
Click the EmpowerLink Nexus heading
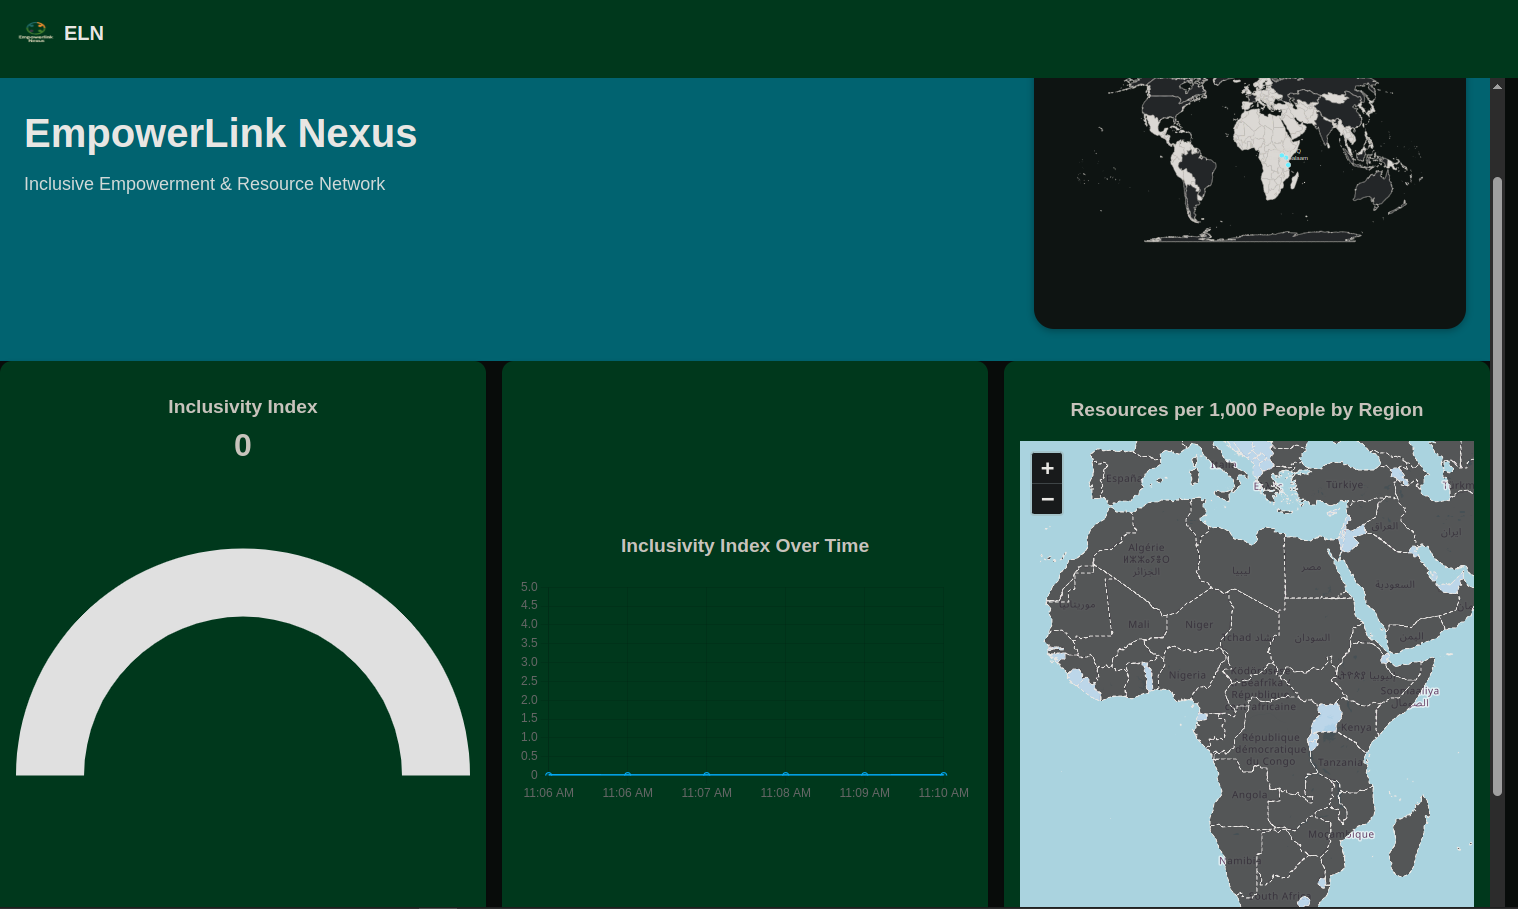(221, 133)
